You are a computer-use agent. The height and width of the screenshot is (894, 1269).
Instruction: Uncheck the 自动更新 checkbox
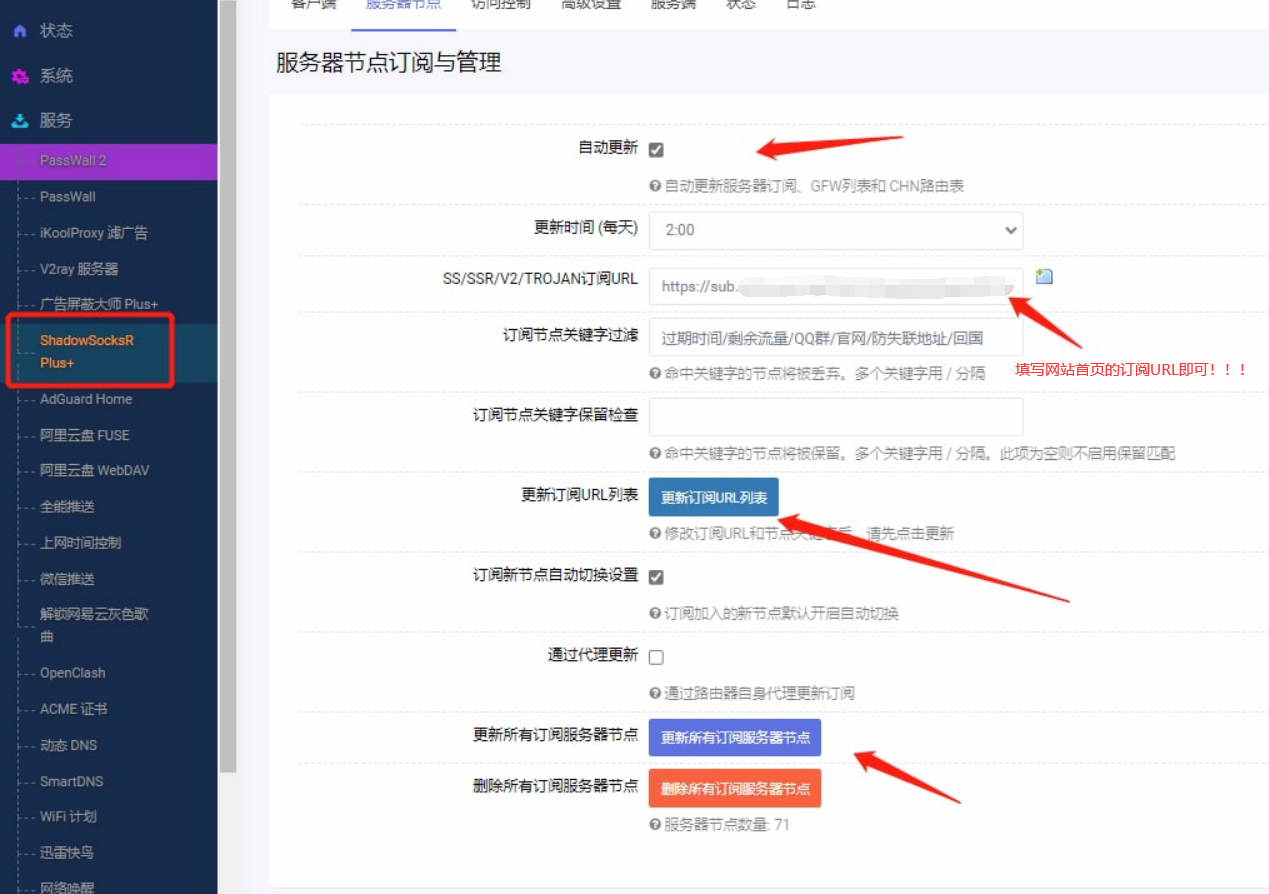pyautogui.click(x=656, y=150)
